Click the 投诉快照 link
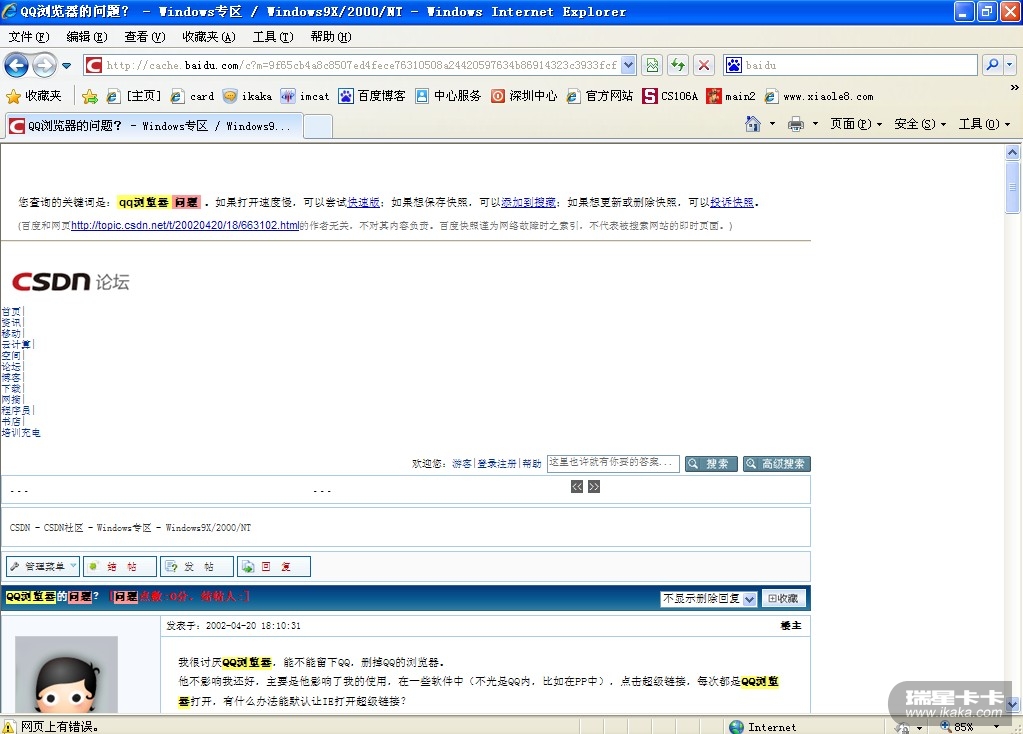 [x=732, y=202]
